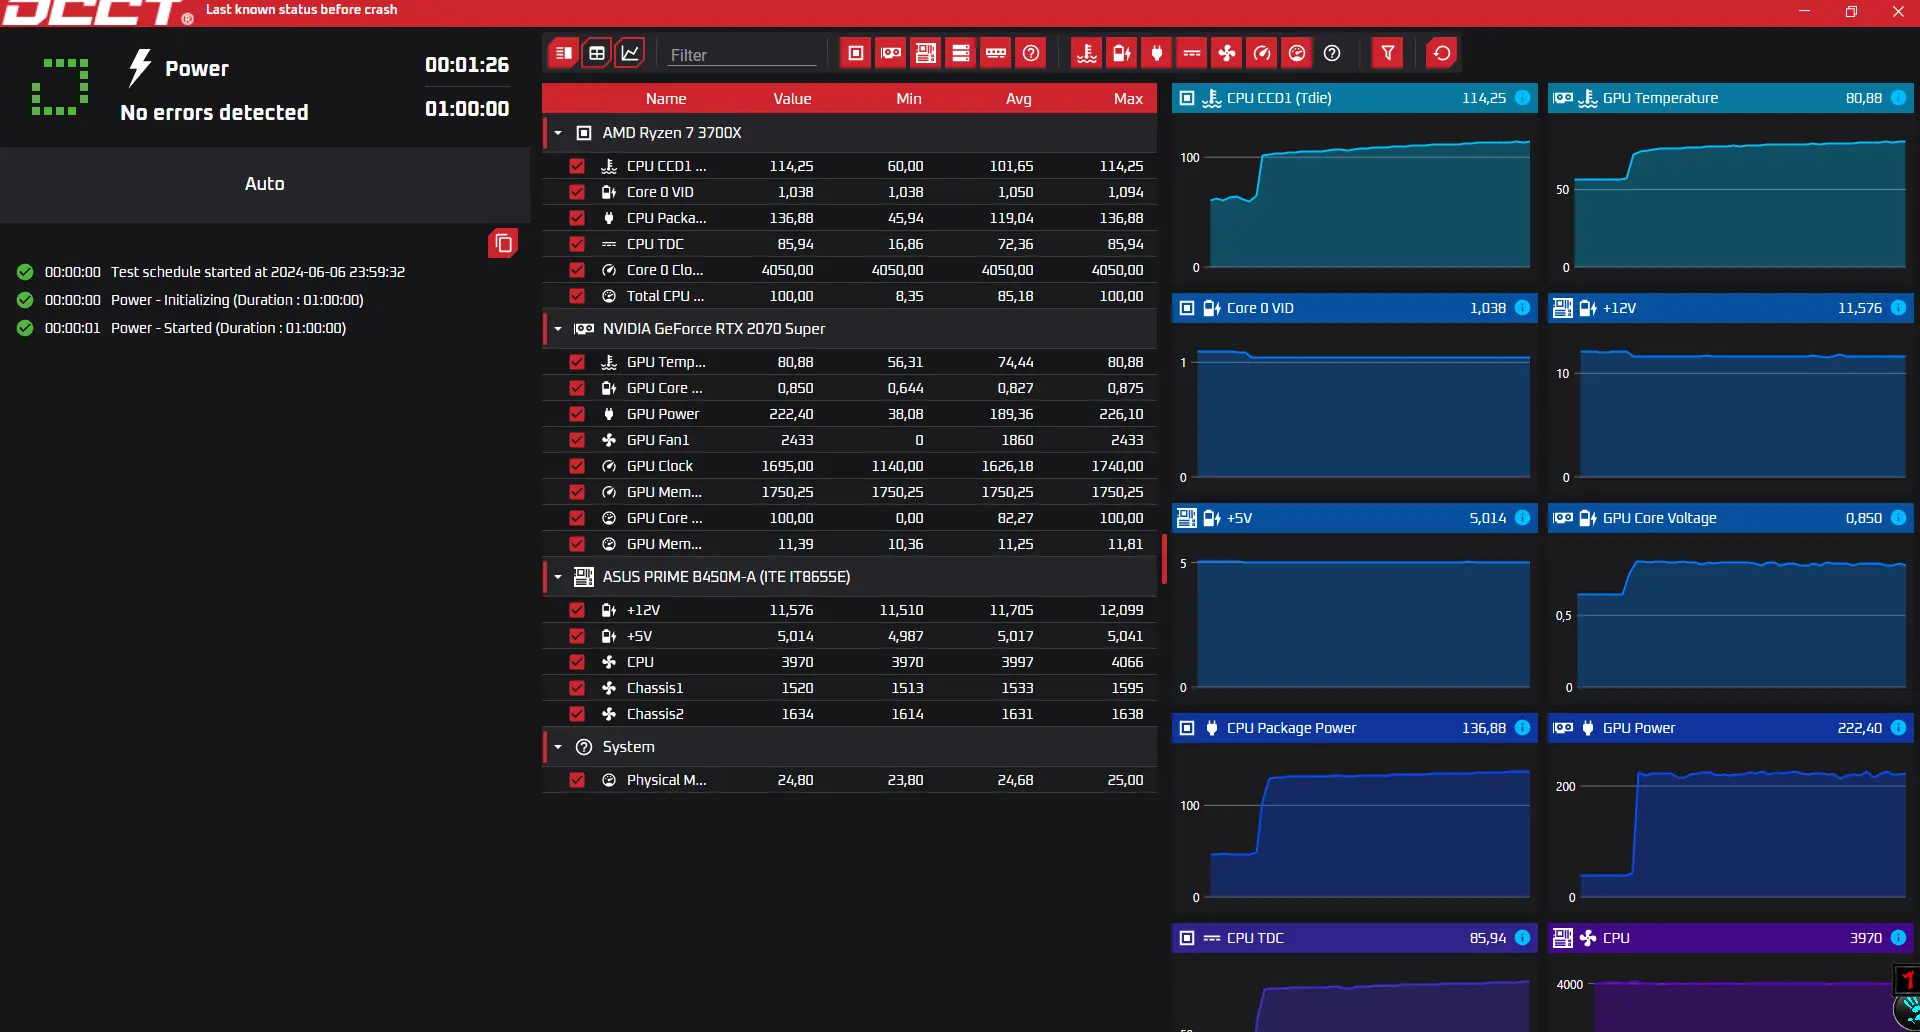Click the CPU fan graph header showing 3970

point(1731,938)
